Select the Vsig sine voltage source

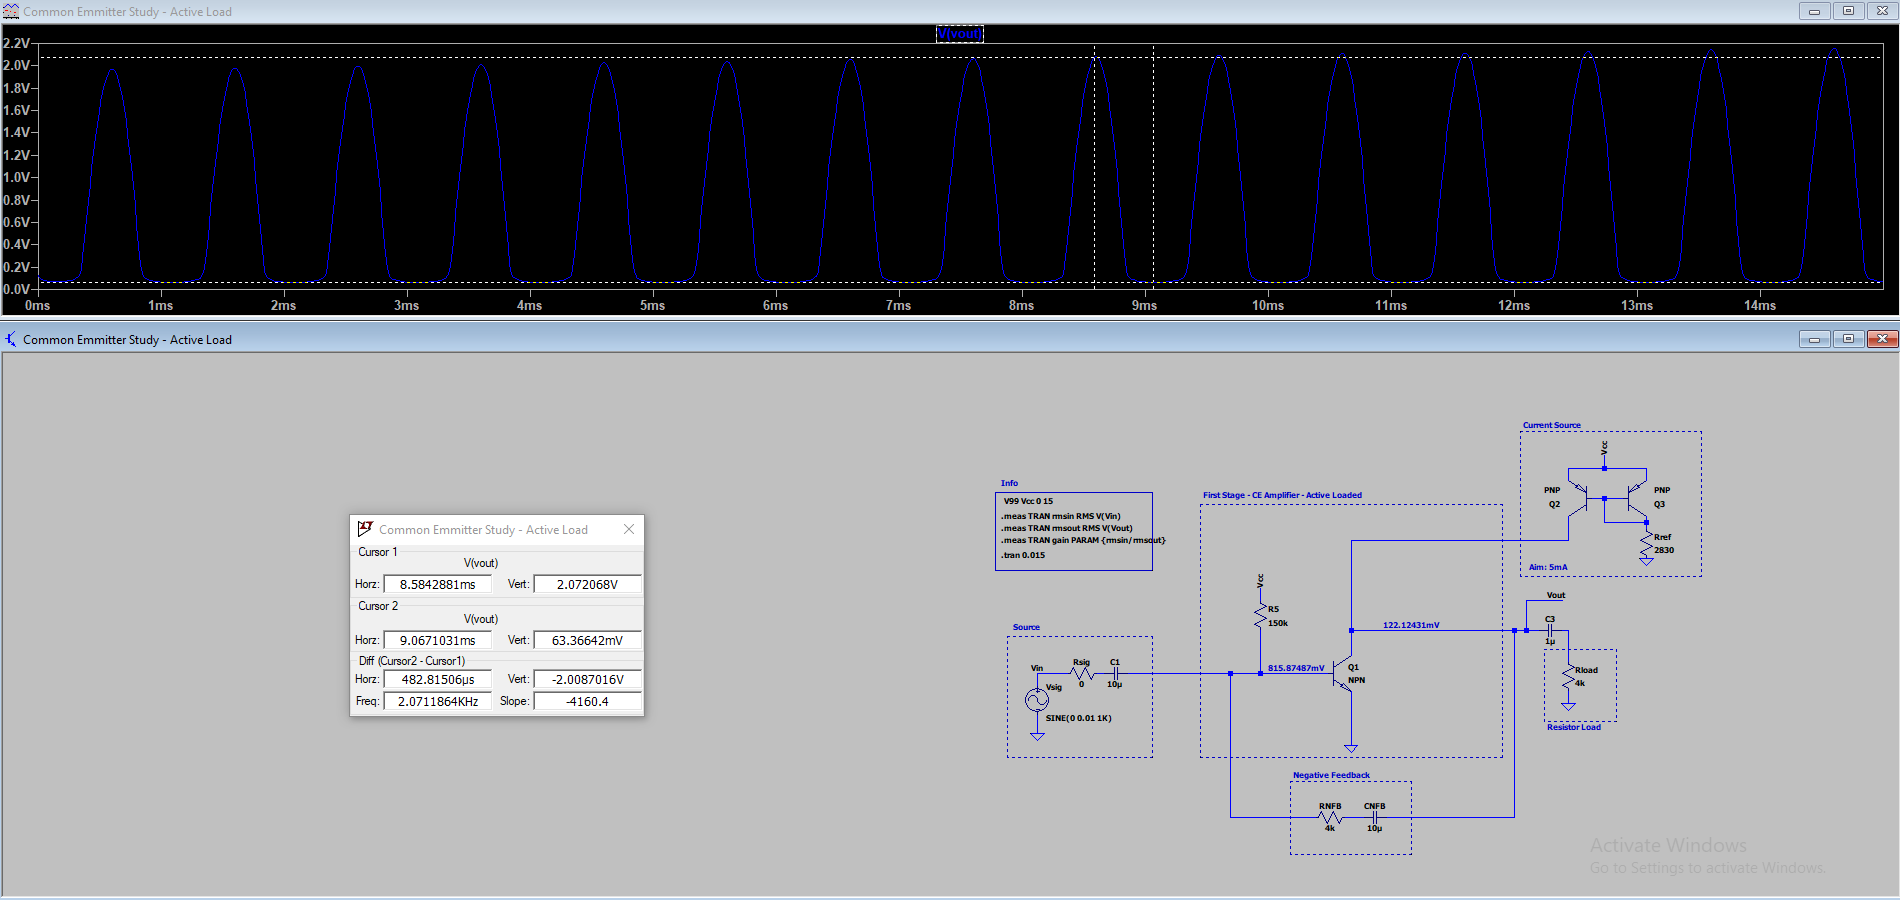pyautogui.click(x=1037, y=700)
